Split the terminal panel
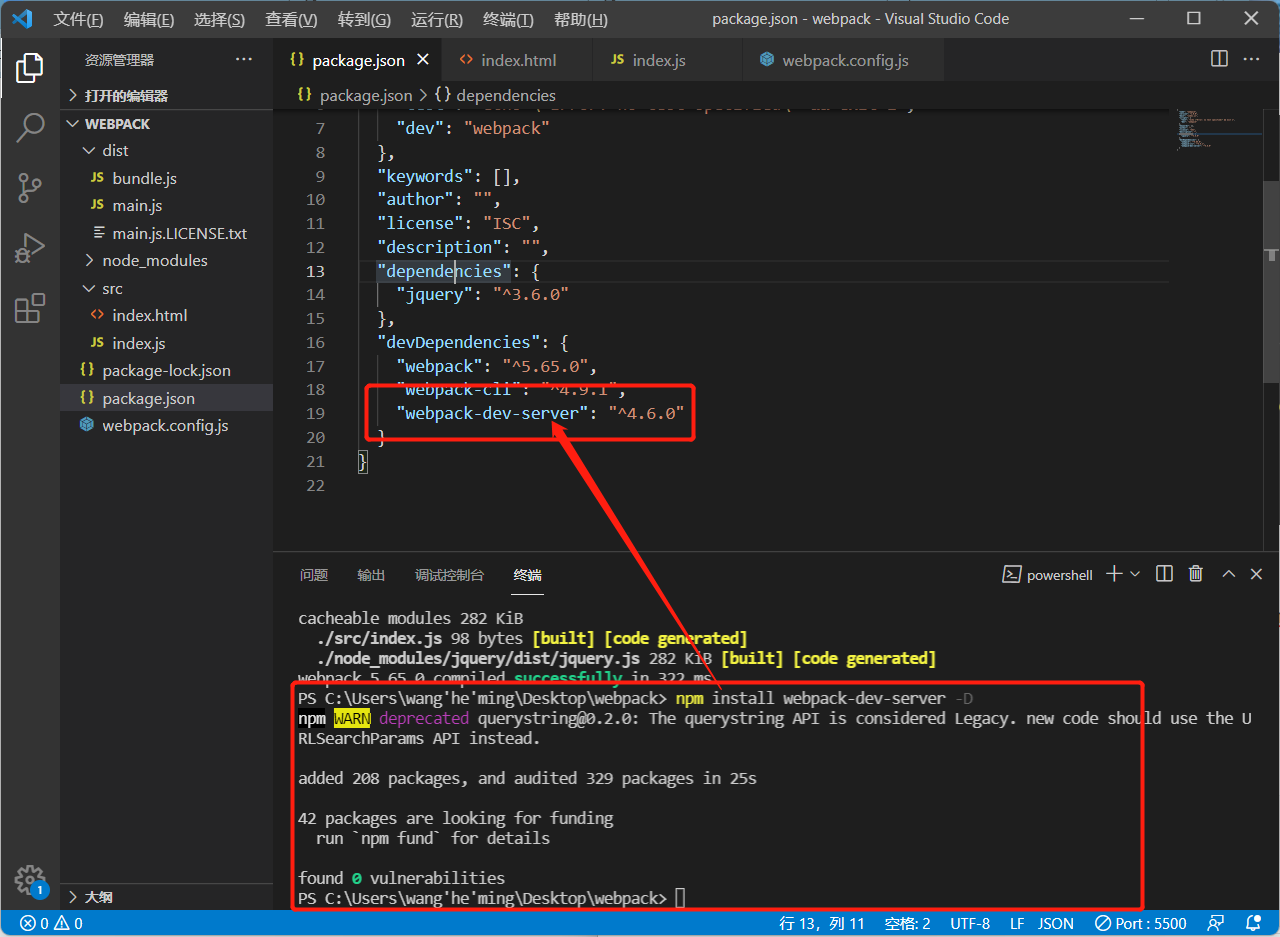Viewport: 1280px width, 937px height. tap(1164, 574)
